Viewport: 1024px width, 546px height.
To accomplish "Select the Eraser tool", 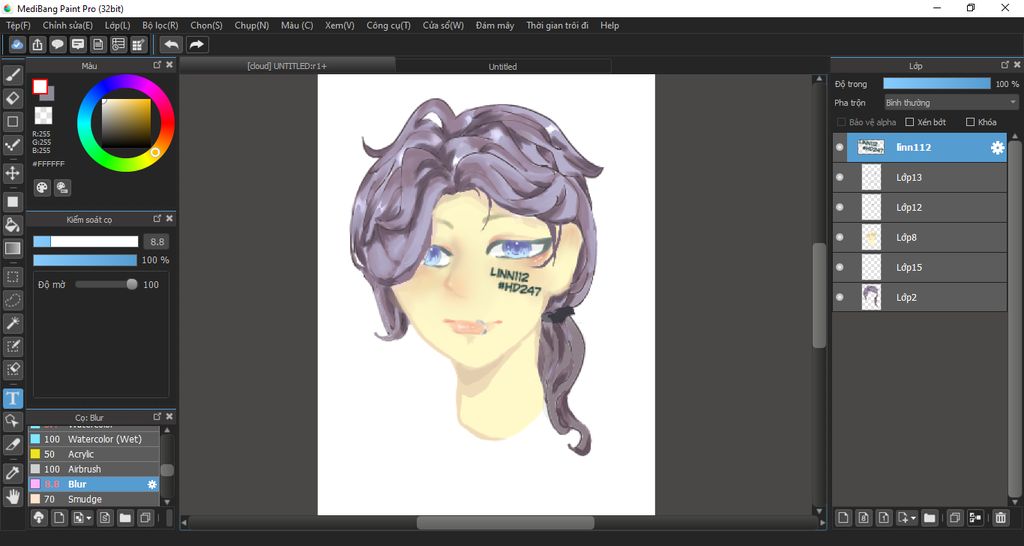I will 12,99.
